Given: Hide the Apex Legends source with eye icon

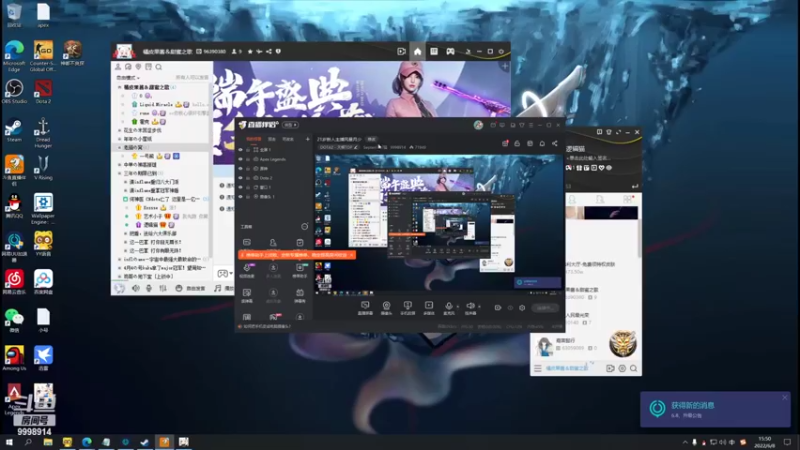Looking at the screenshot, I should tap(241, 159).
